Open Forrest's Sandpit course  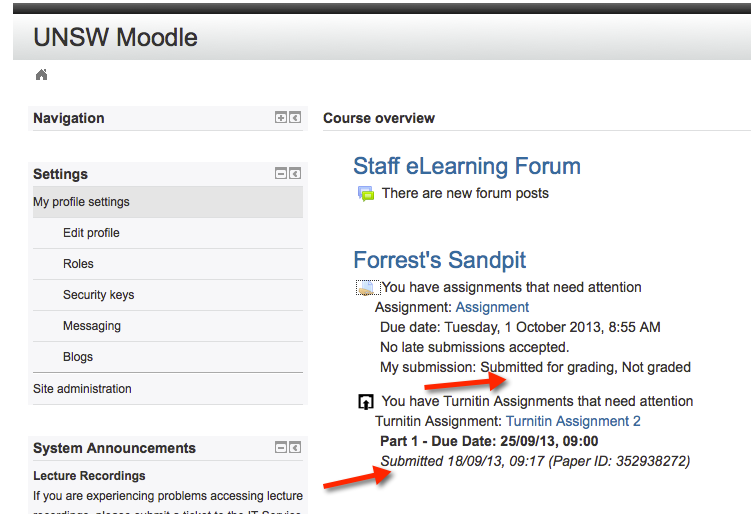[x=440, y=260]
